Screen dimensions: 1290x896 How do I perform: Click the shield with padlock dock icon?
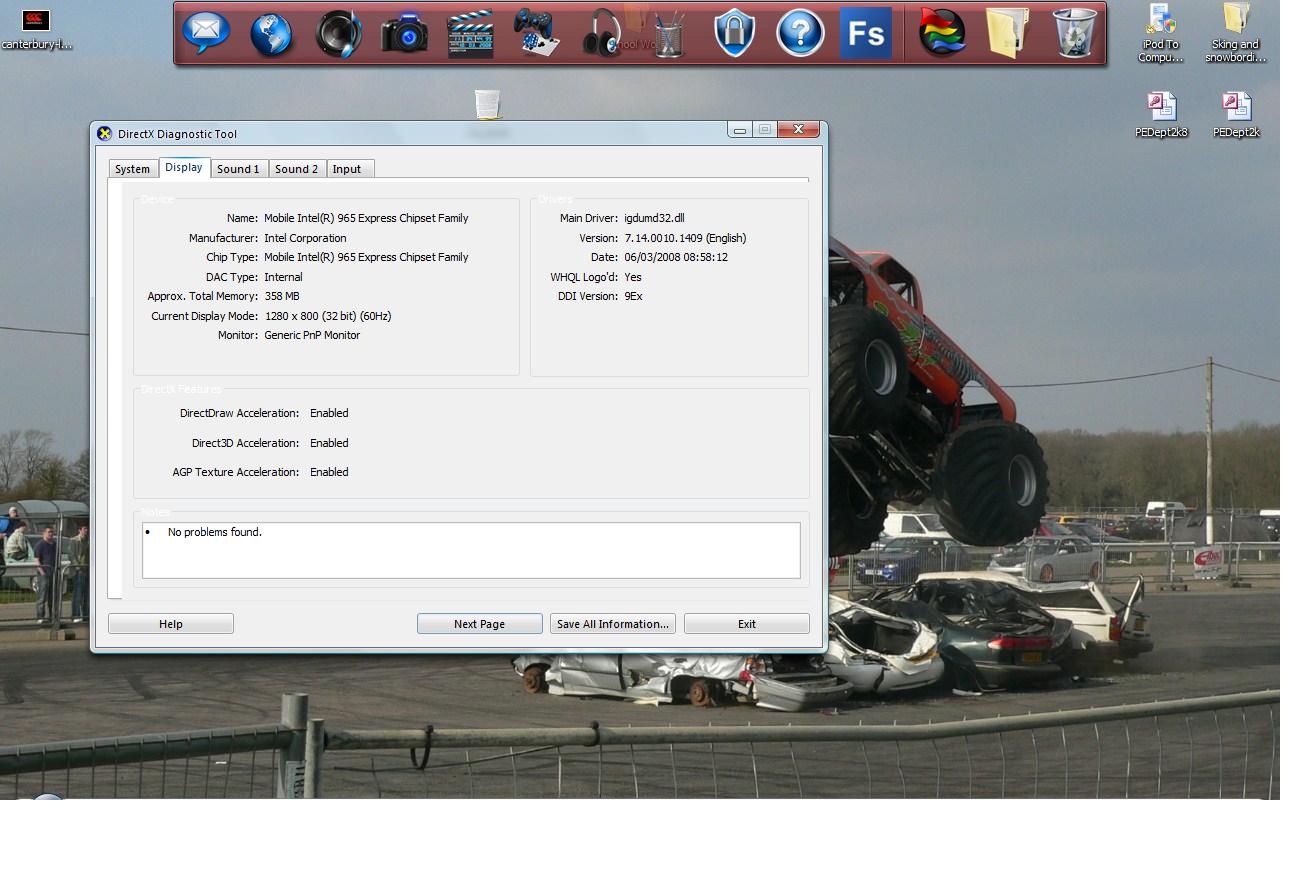pos(734,34)
